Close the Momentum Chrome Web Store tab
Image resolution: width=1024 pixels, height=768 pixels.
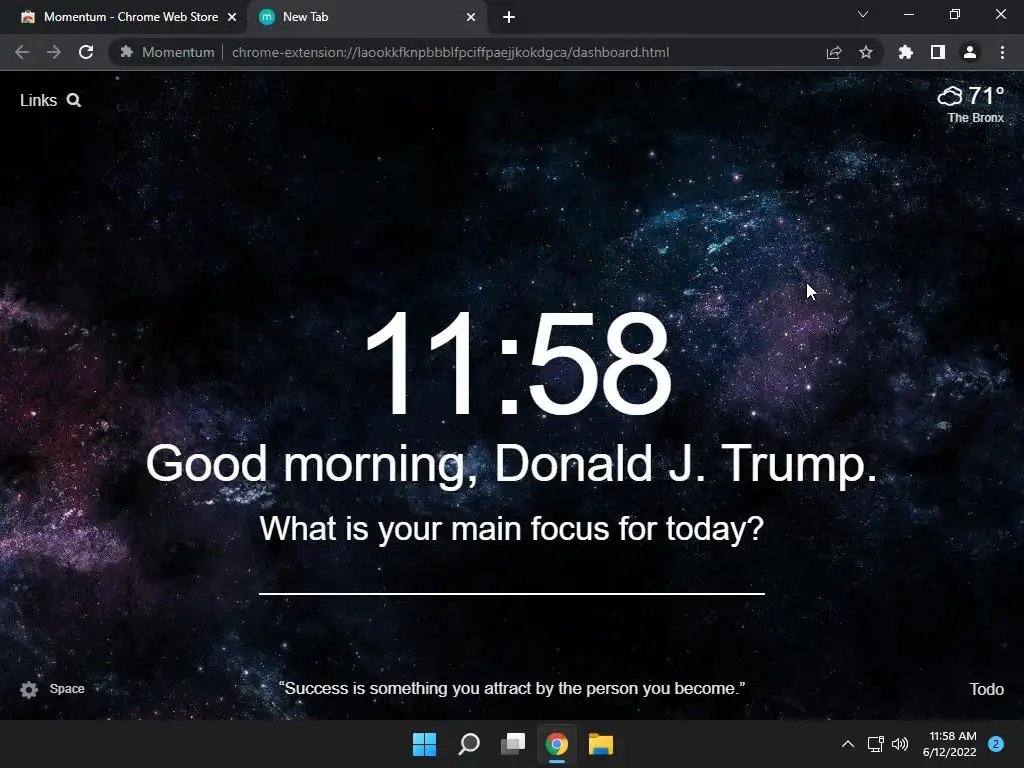(232, 17)
